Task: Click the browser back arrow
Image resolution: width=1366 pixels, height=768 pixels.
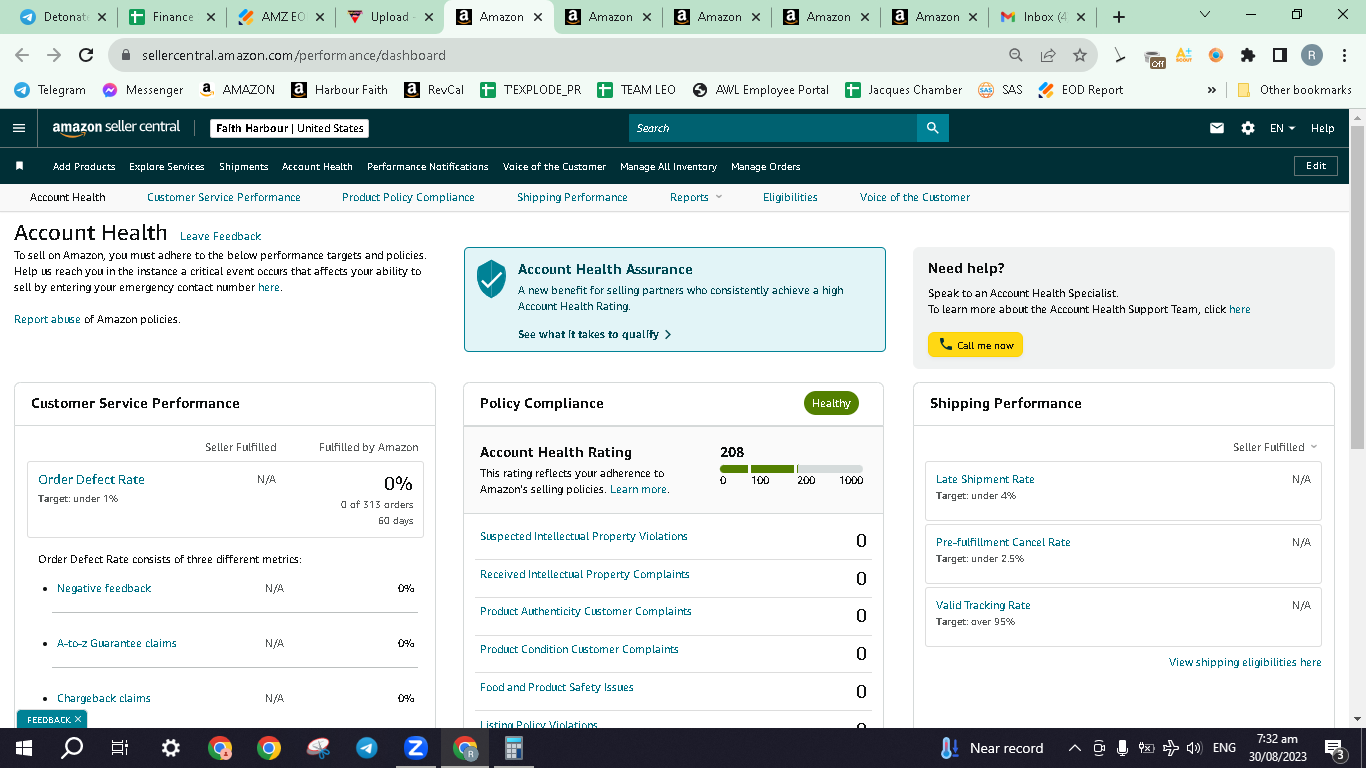Action: click(22, 55)
